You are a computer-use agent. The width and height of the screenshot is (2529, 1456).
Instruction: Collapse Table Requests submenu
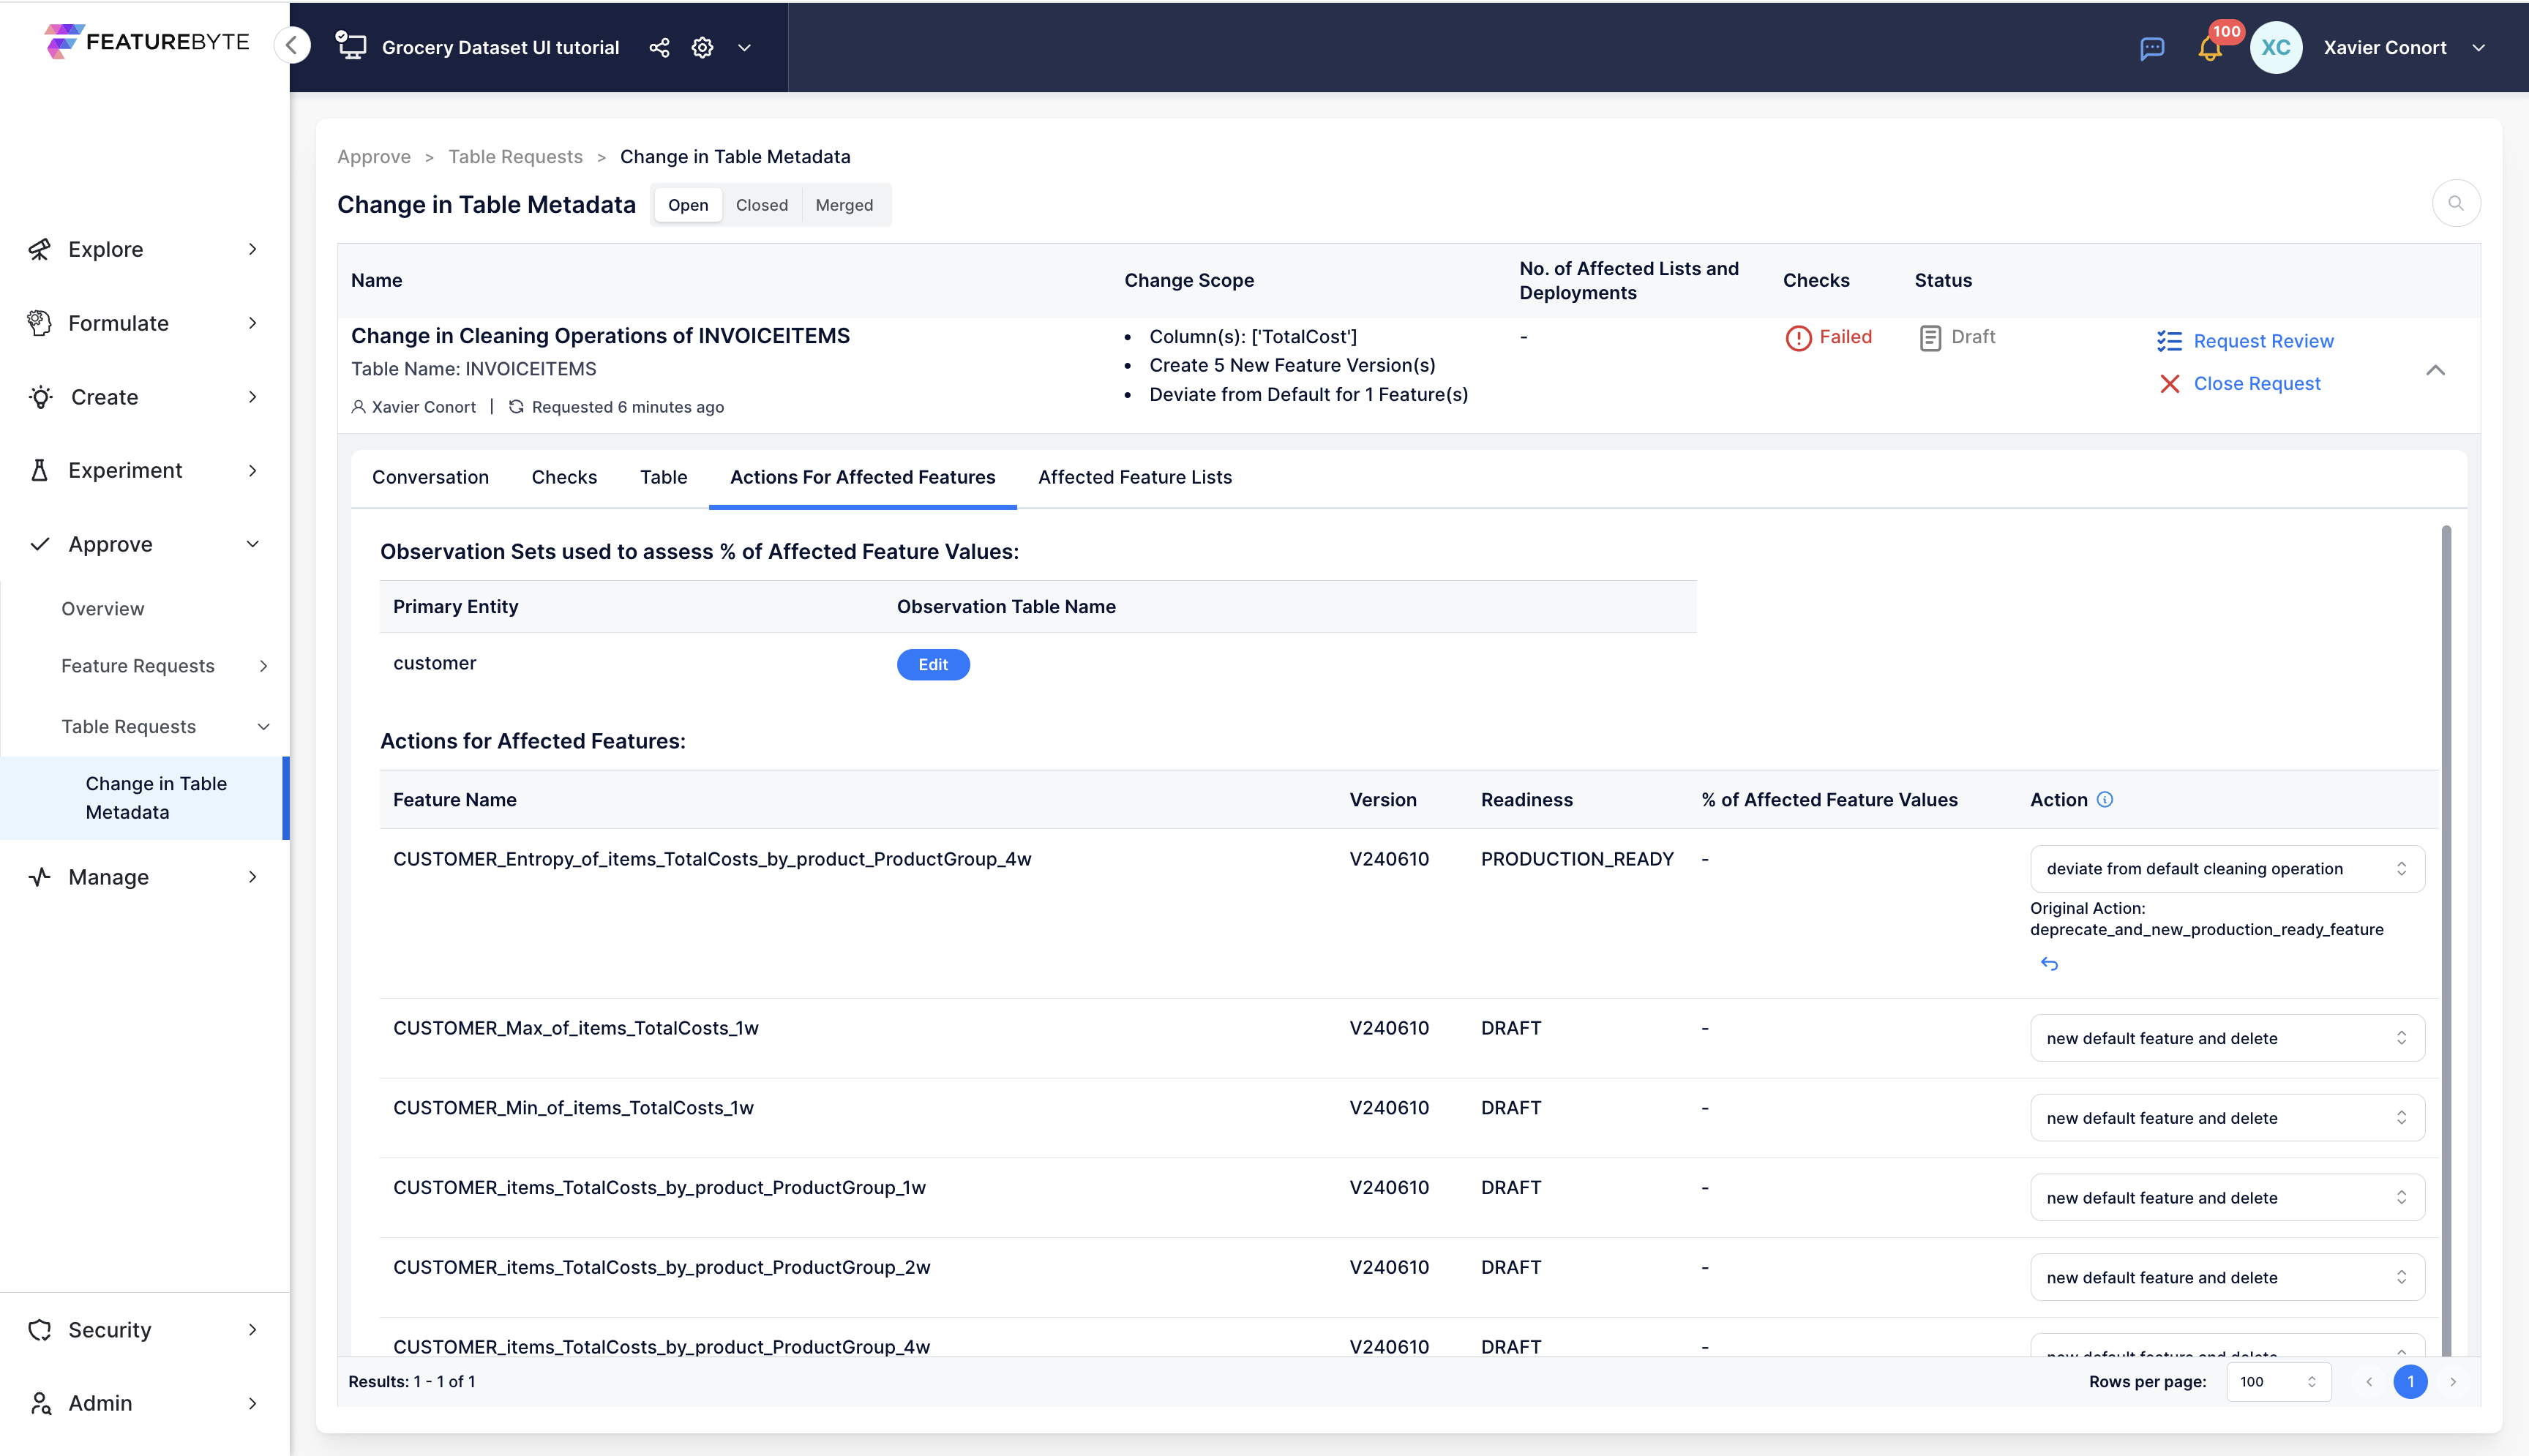263,726
